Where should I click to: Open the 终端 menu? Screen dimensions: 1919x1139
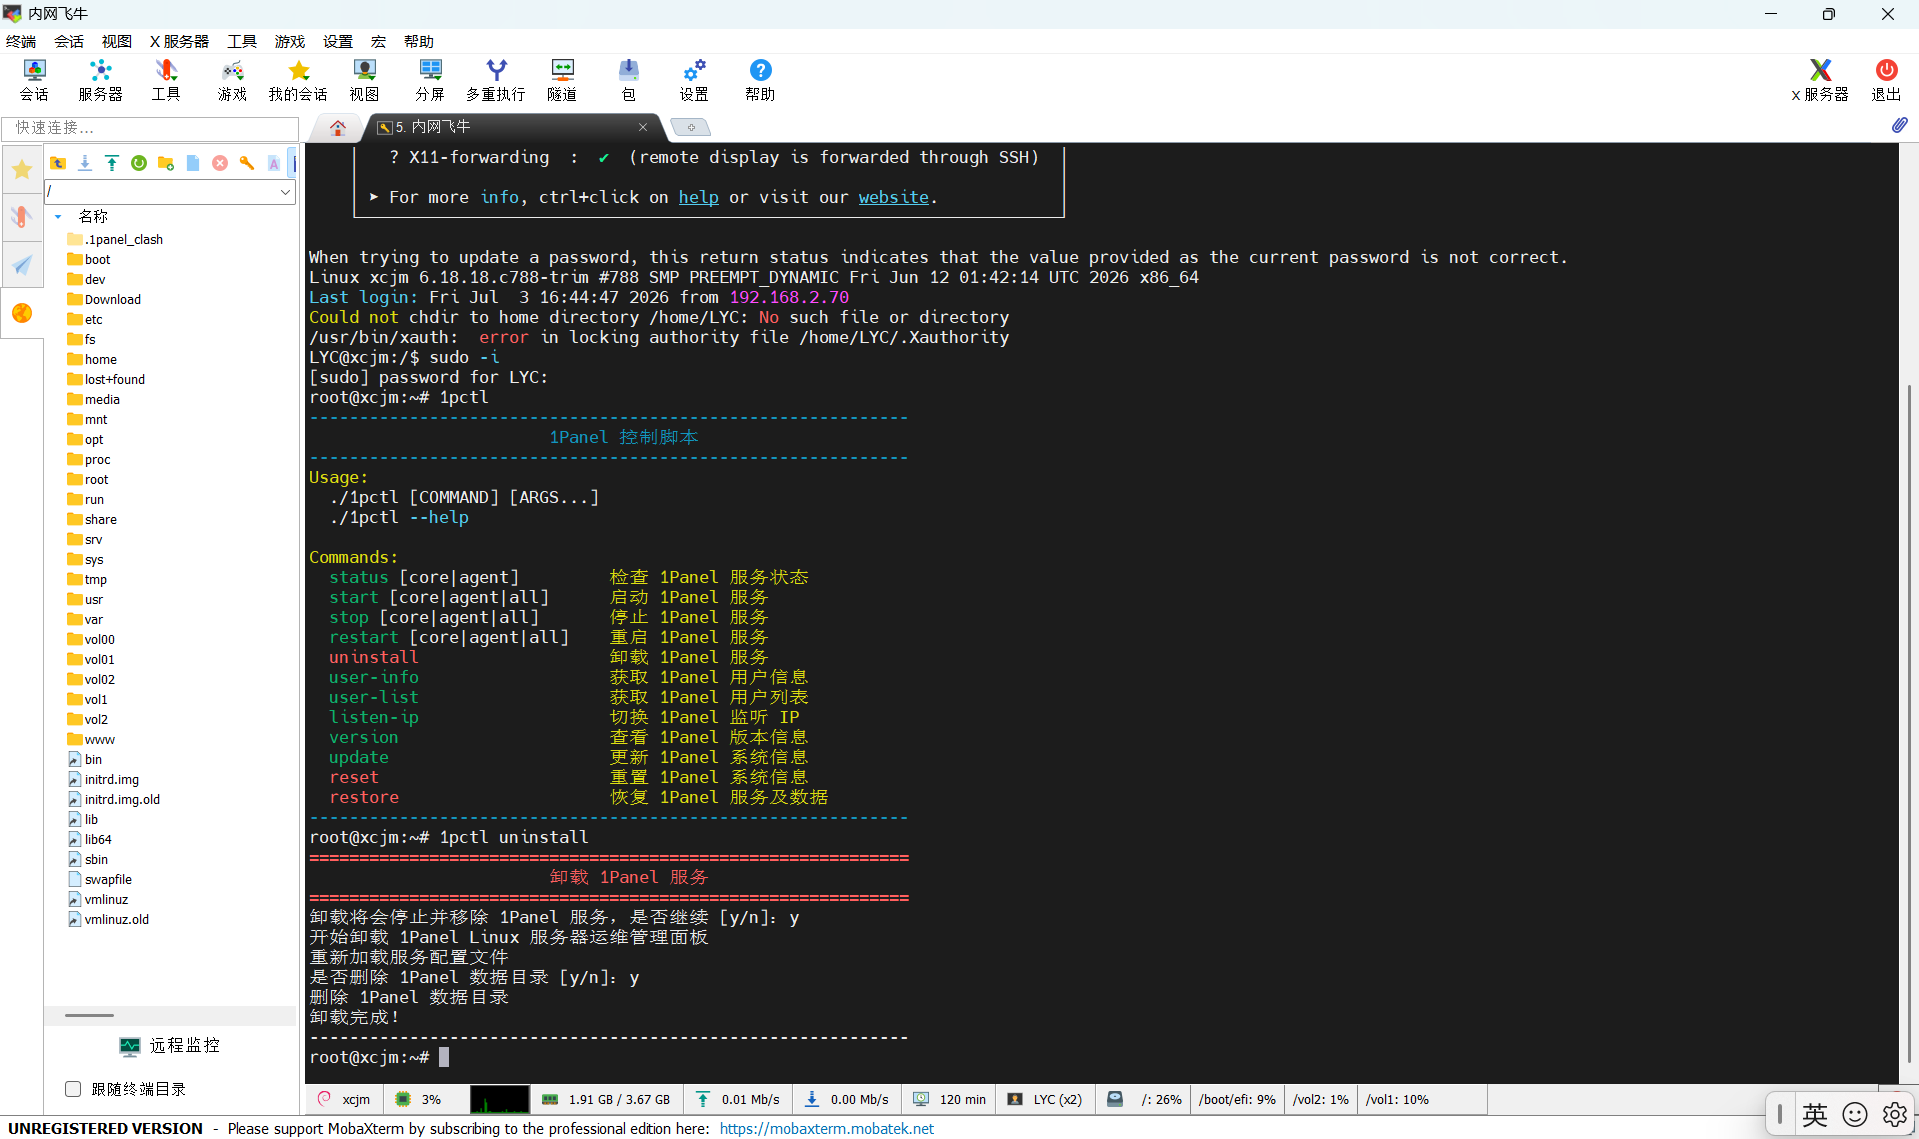tap(21, 41)
